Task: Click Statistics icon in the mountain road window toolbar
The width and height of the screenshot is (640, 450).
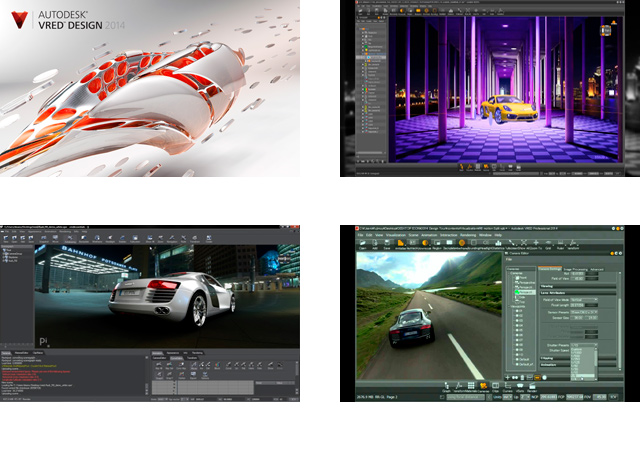Action: click(x=498, y=243)
